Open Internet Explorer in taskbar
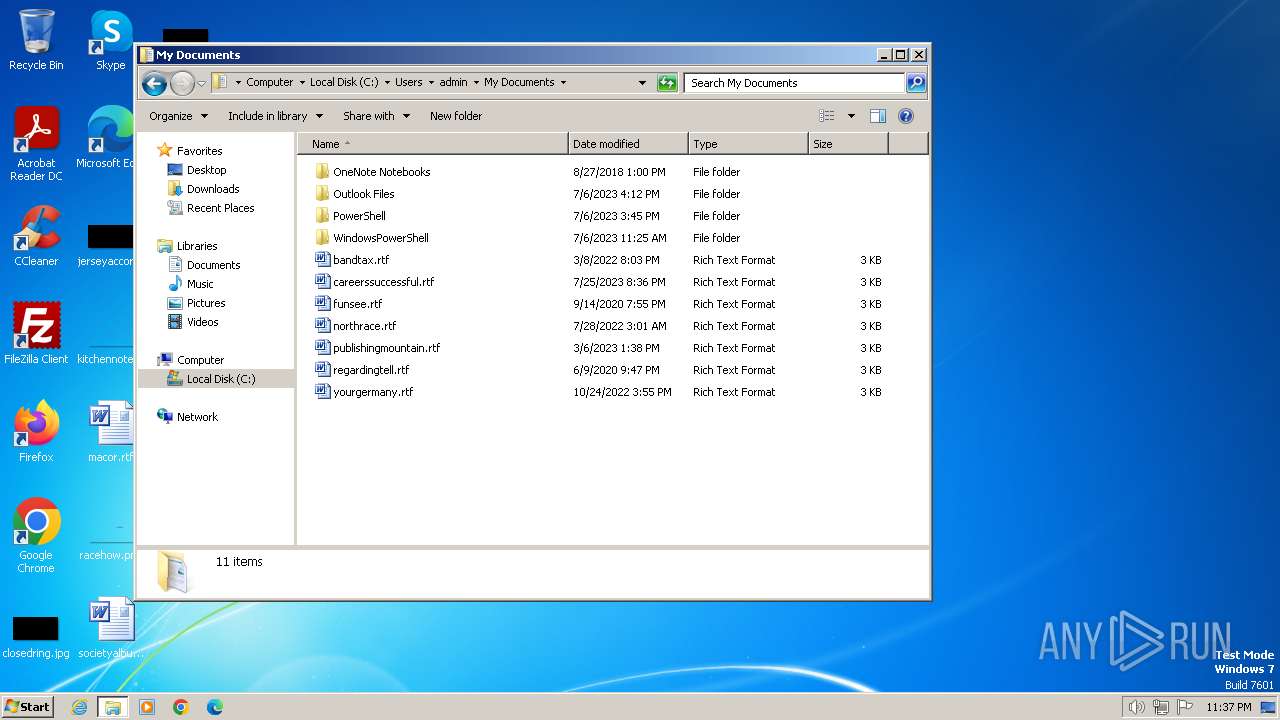The height and width of the screenshot is (720, 1280). [79, 707]
